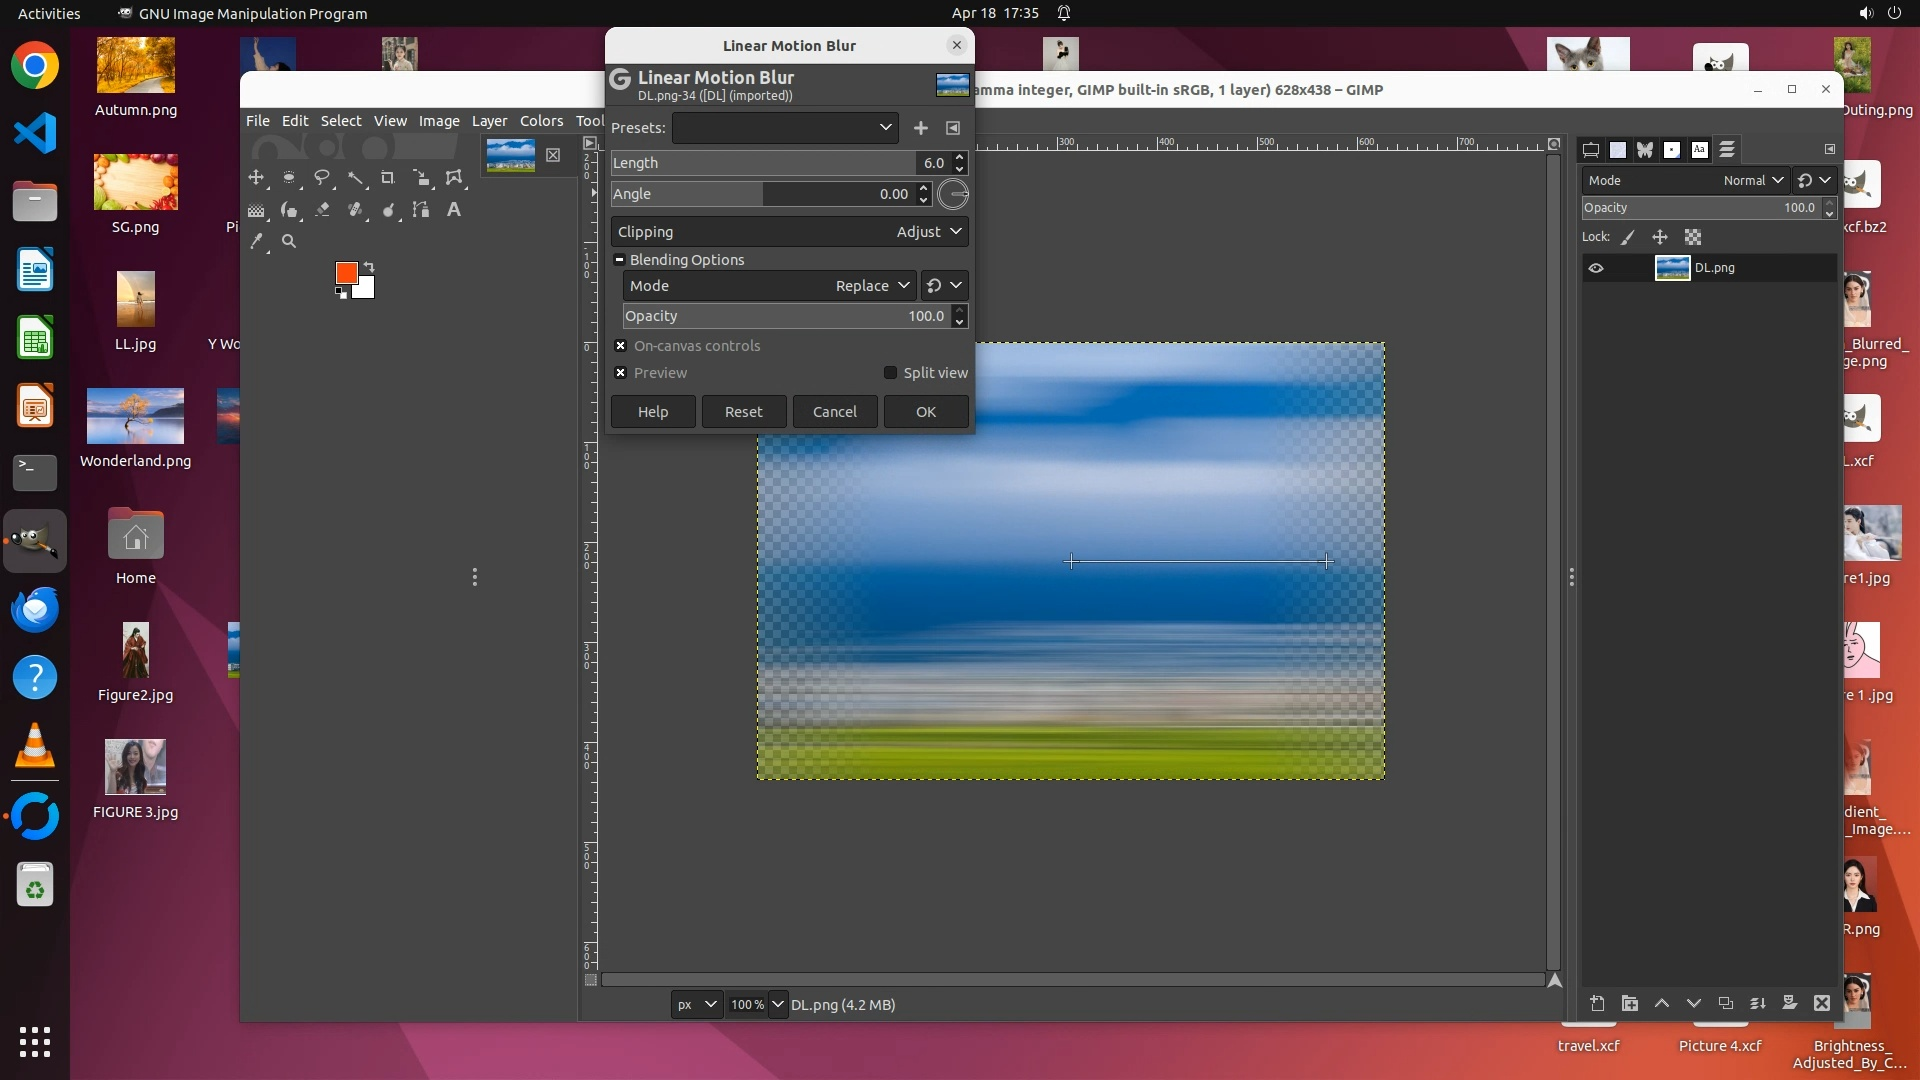The image size is (1920, 1080).
Task: Disable the Preview checkbox
Action: point(621,373)
